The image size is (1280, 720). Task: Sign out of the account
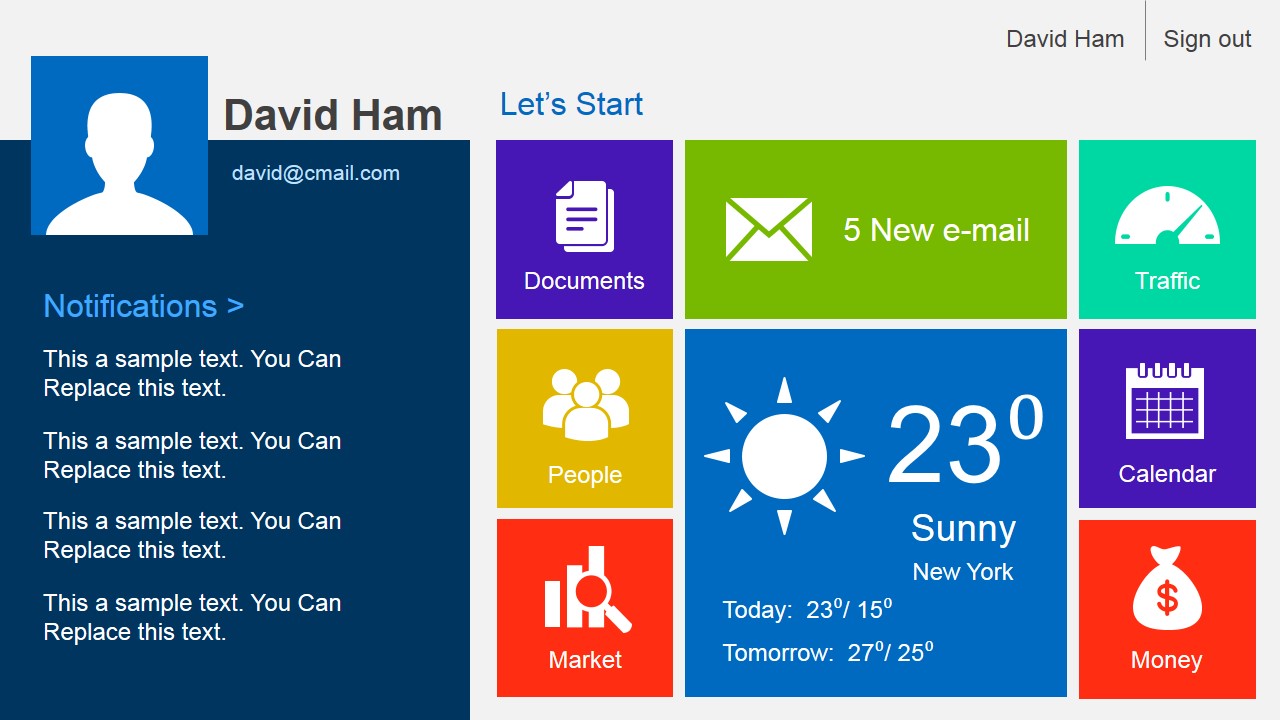point(1207,39)
